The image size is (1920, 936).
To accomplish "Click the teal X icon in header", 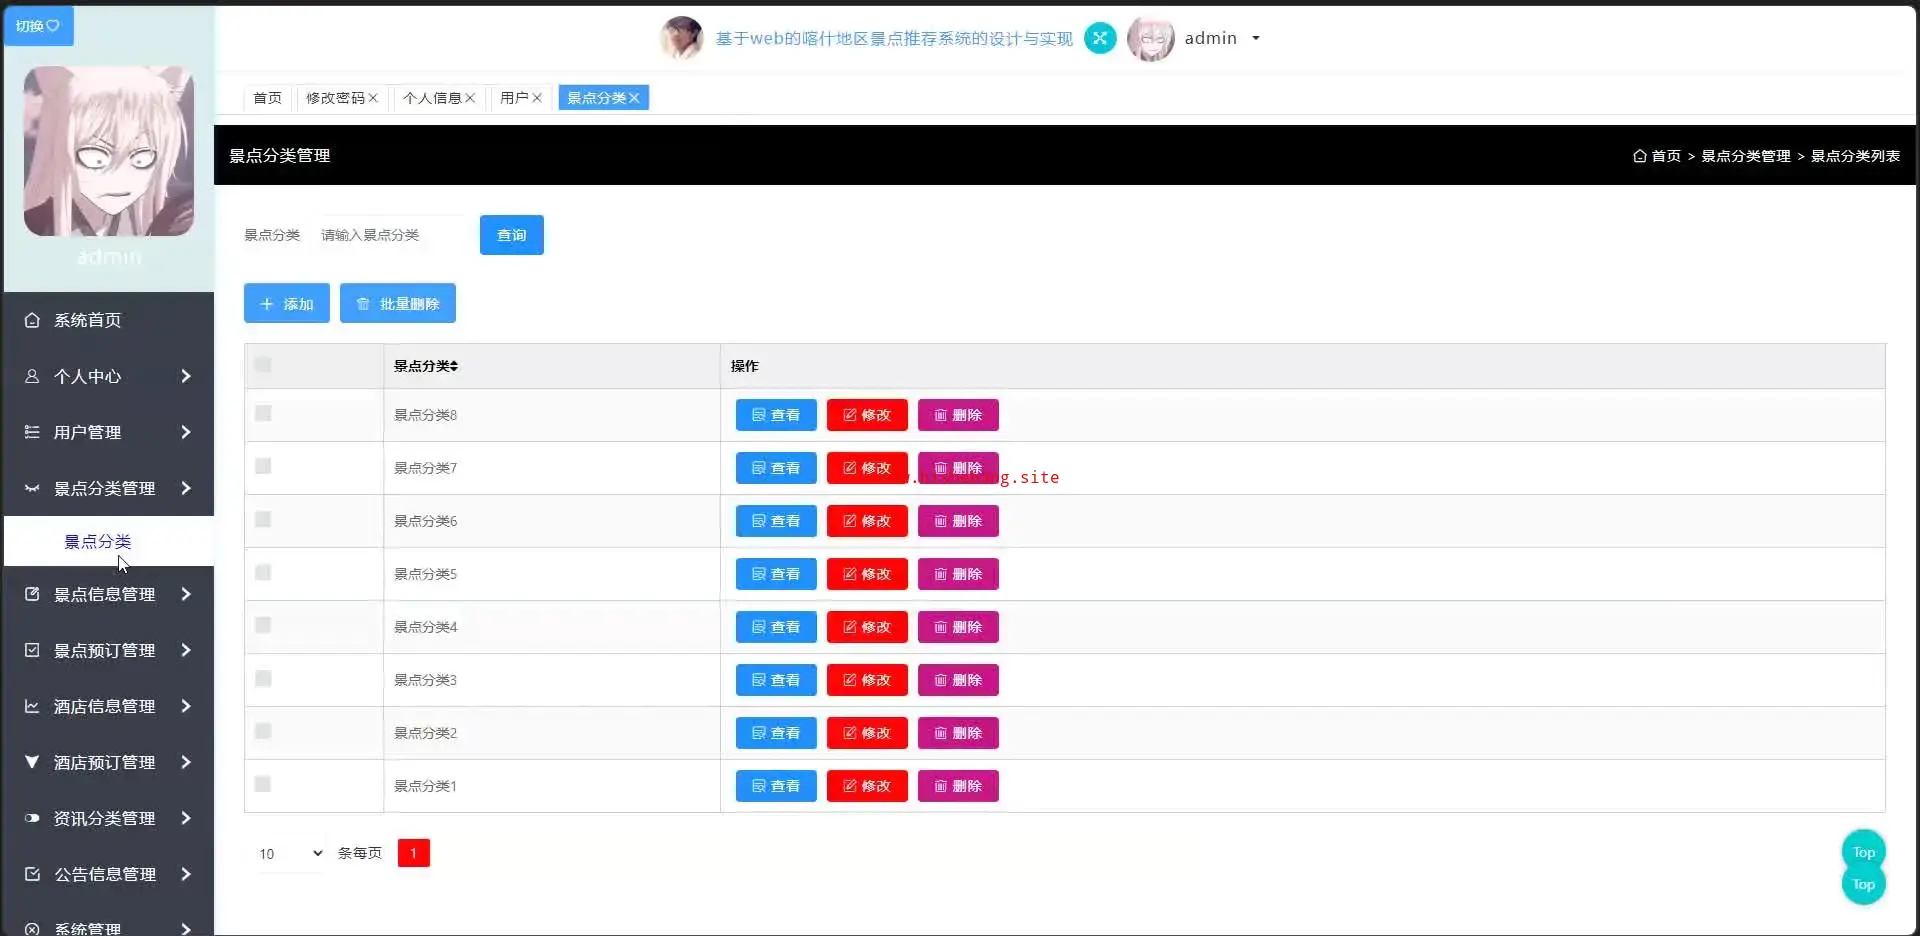I will pyautogui.click(x=1100, y=38).
